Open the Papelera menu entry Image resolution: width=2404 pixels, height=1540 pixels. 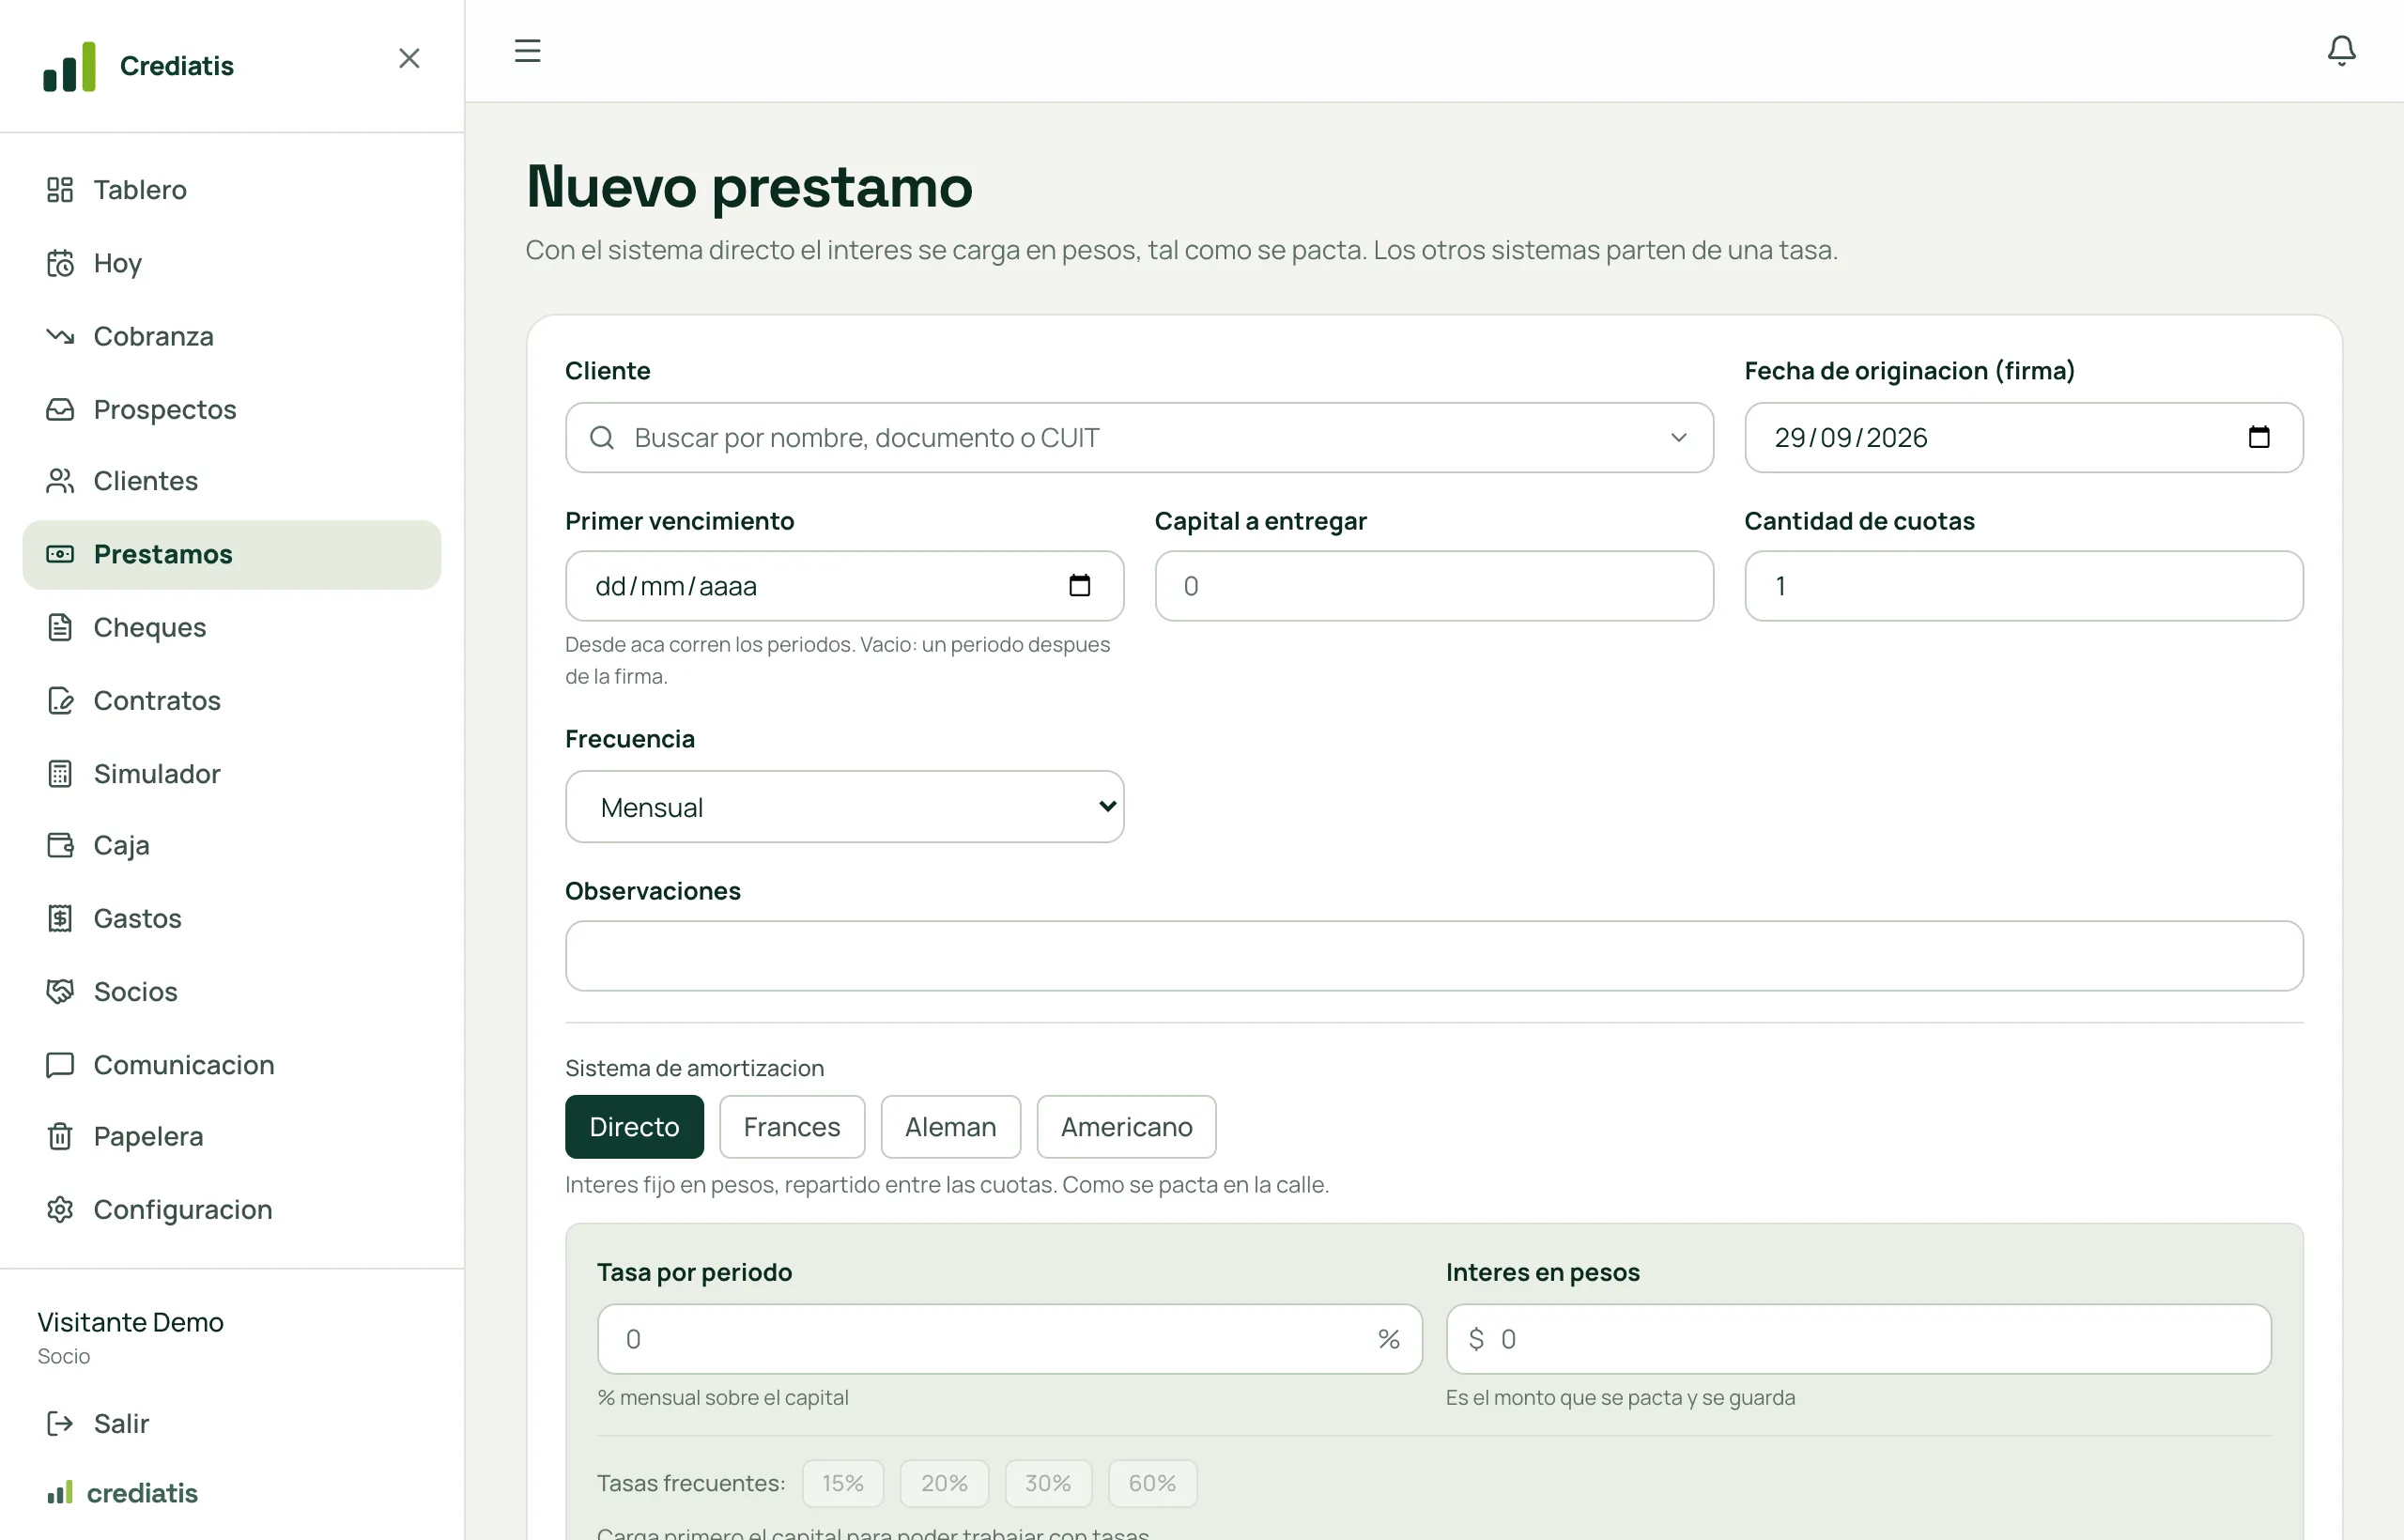(x=231, y=1136)
